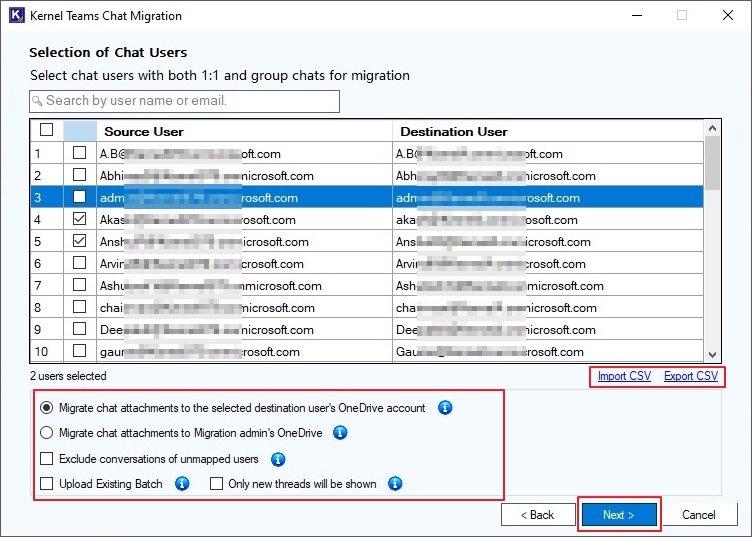
Task: Check the box for row 2 user
Action: click(80, 175)
